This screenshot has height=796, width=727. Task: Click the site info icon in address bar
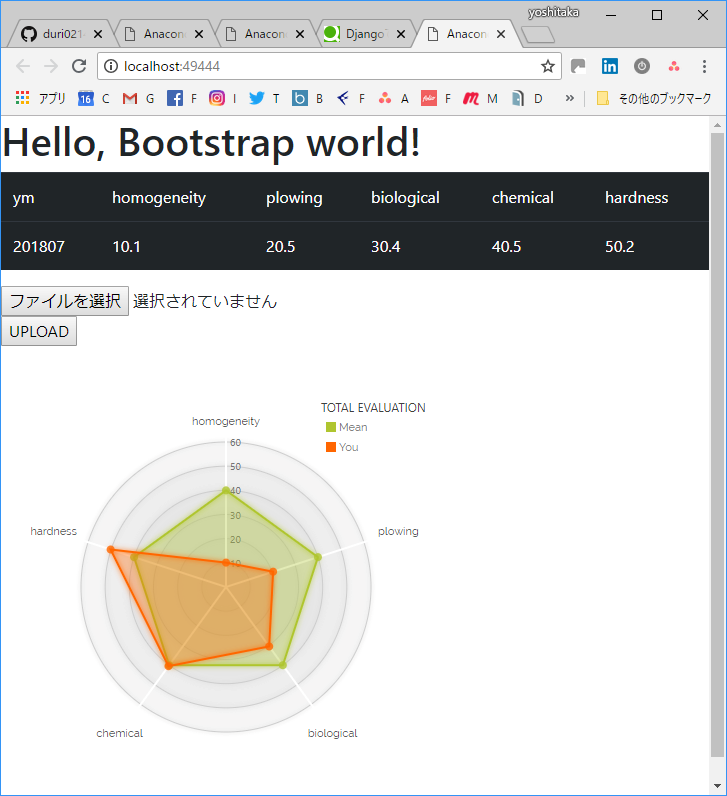[x=111, y=67]
